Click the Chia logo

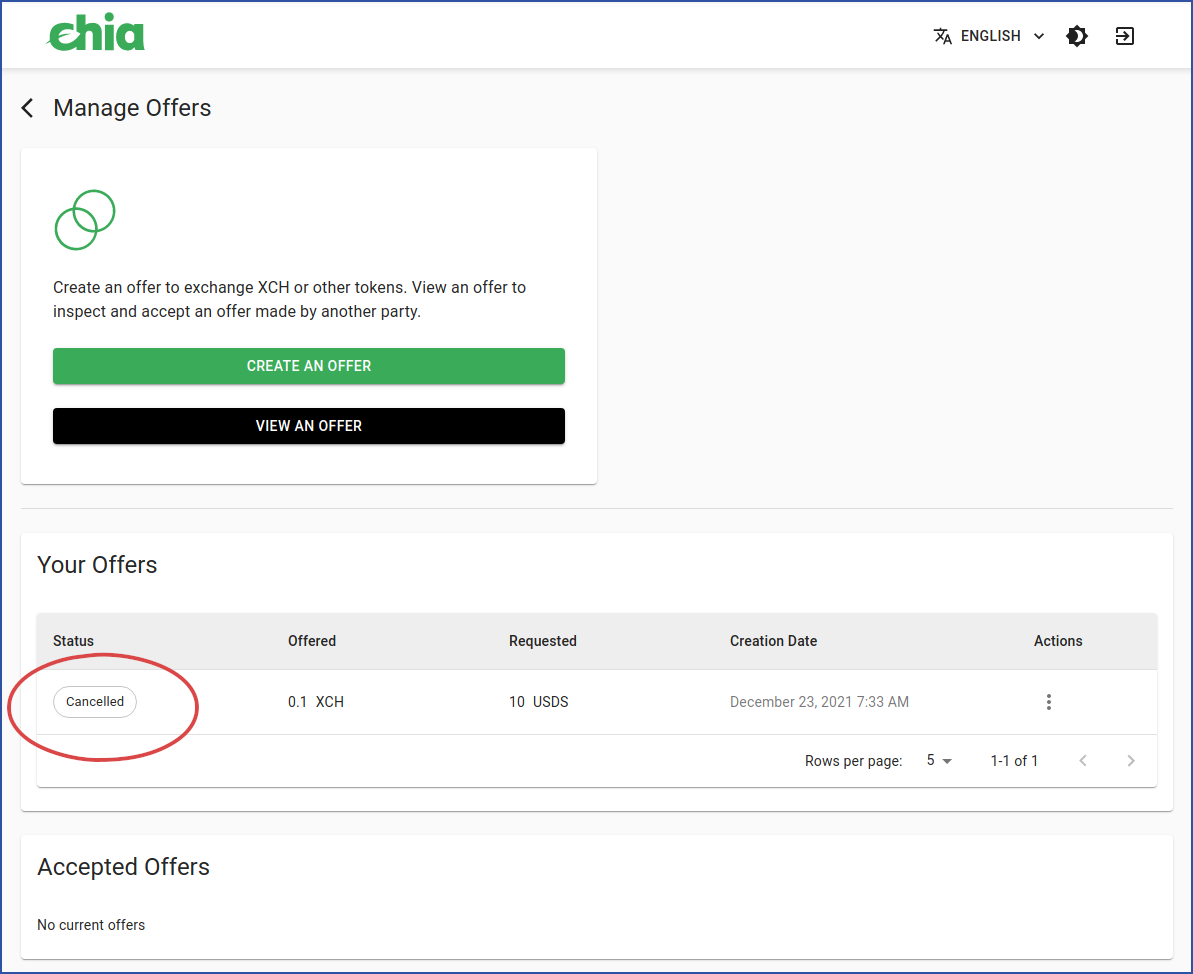(x=96, y=33)
